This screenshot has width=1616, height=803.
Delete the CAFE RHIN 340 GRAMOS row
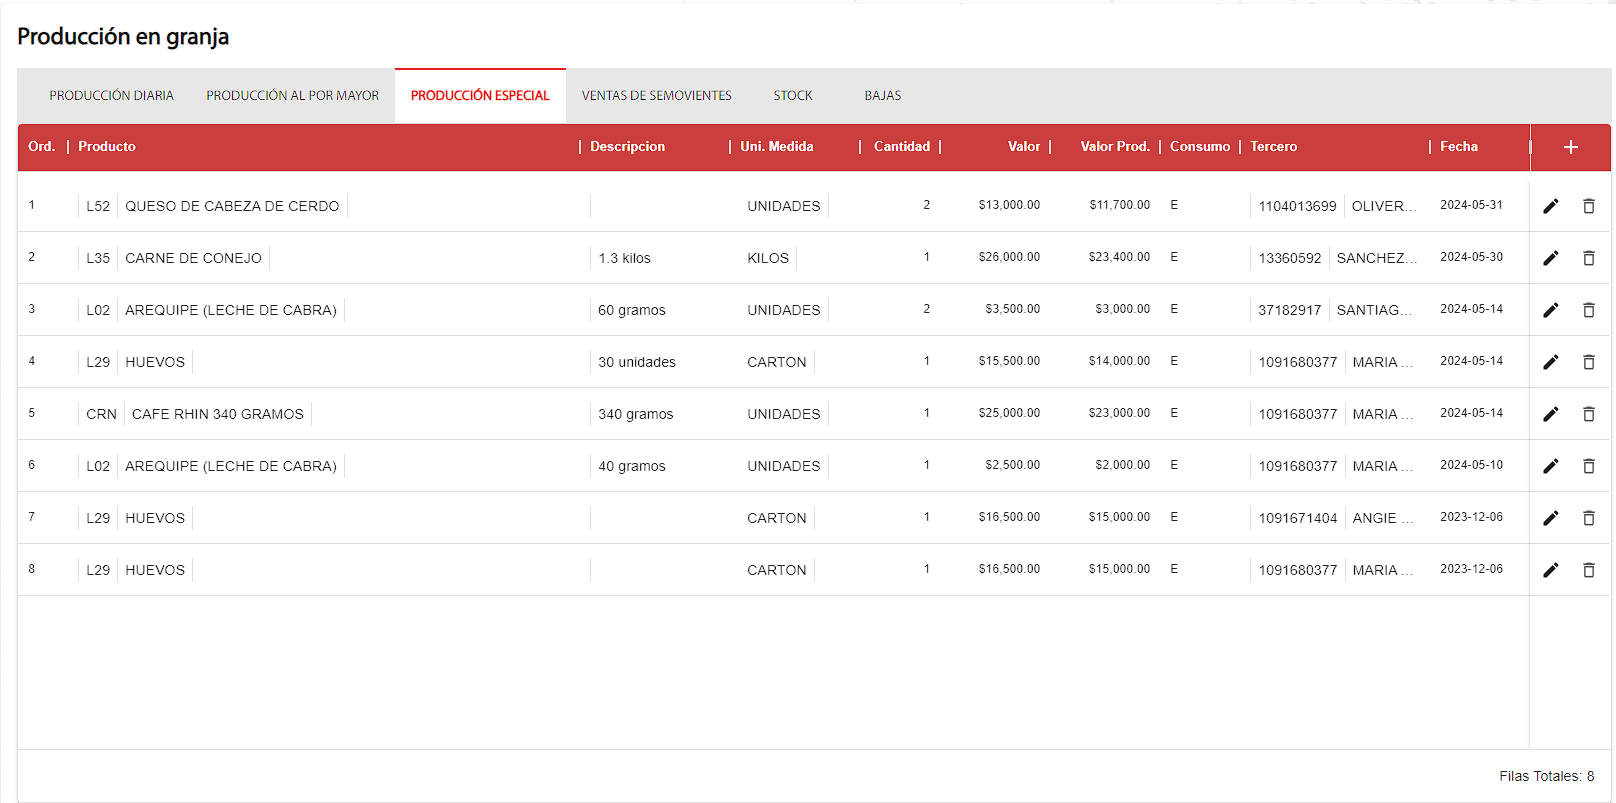pos(1588,414)
